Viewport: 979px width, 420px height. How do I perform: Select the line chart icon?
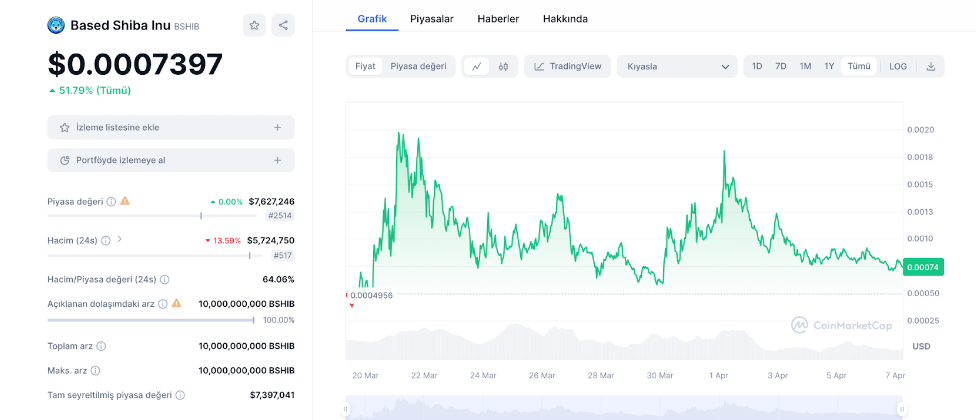tap(477, 67)
